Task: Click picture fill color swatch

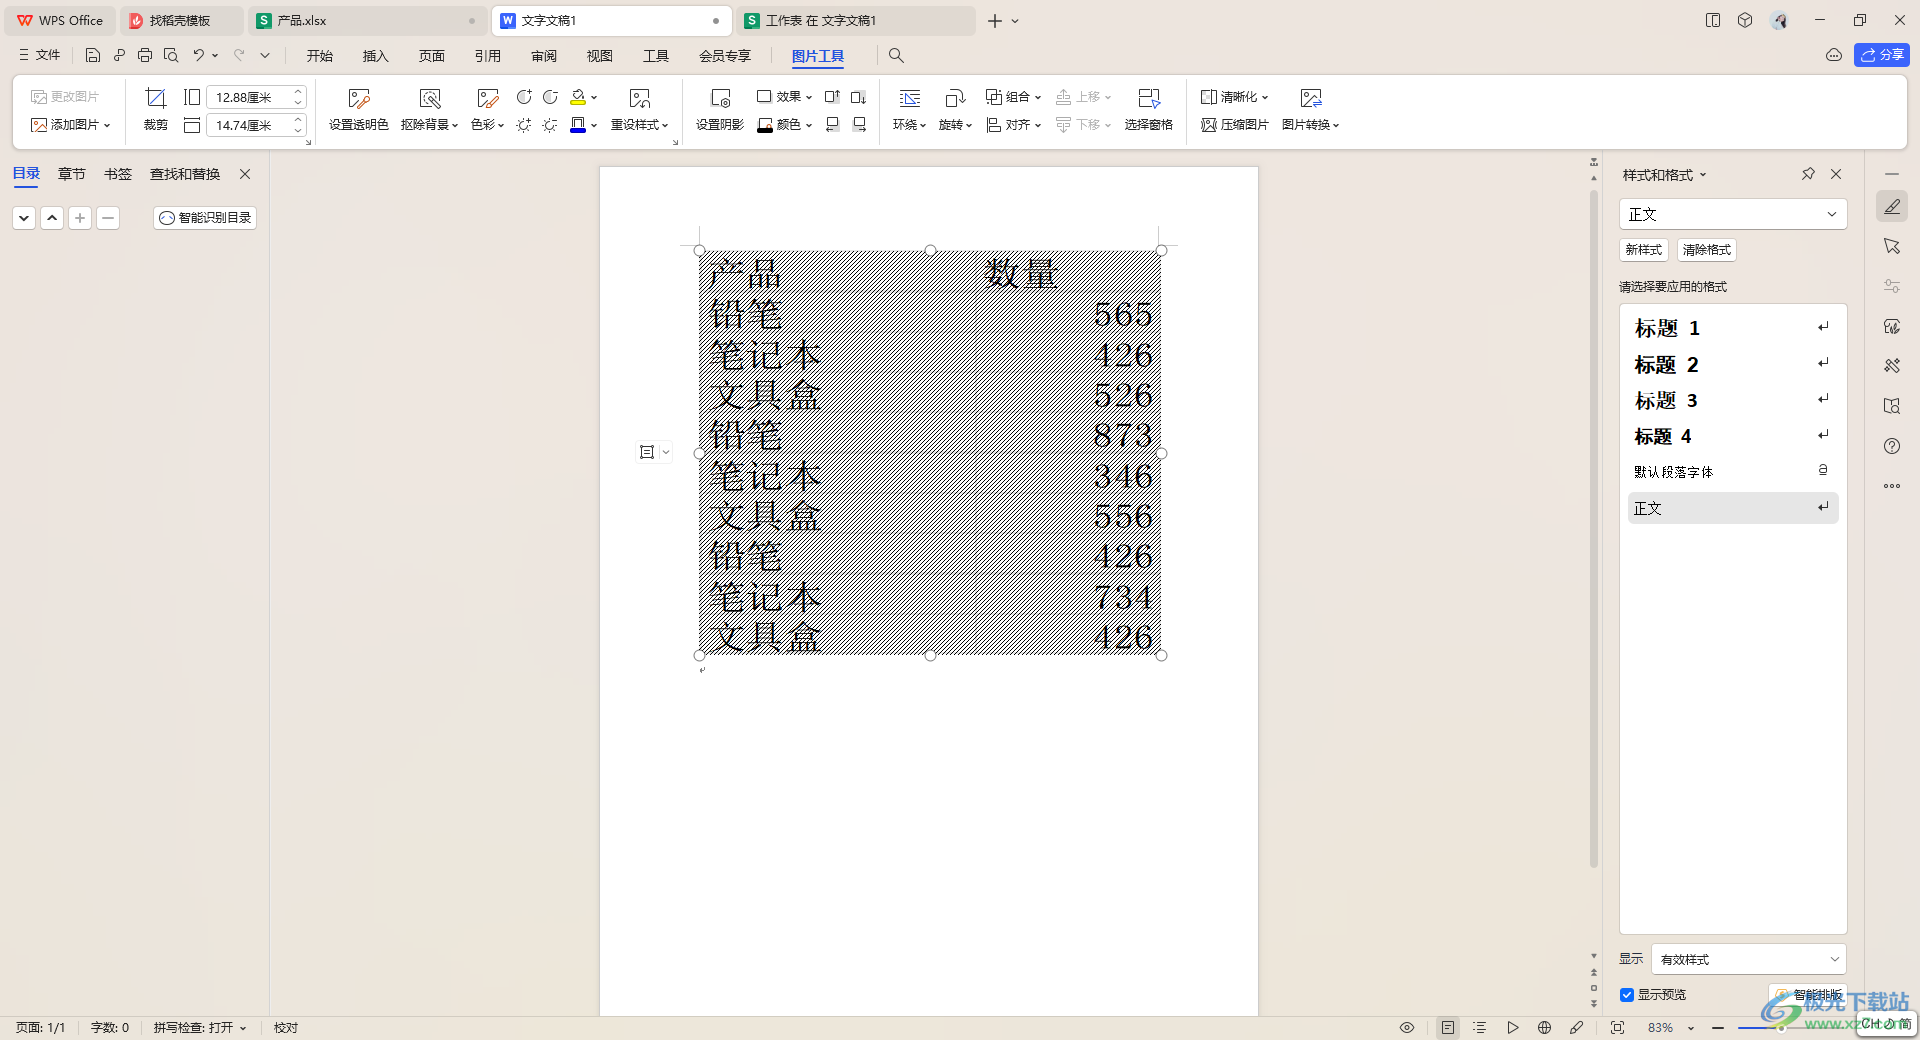Action: tap(578, 97)
